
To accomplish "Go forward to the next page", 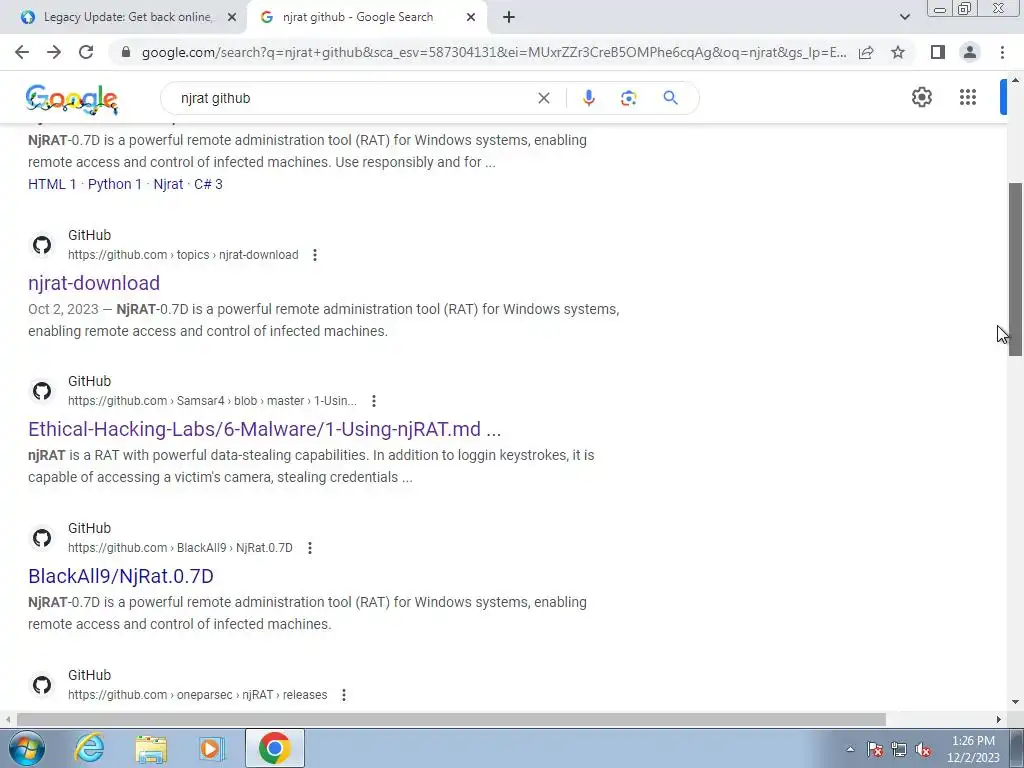I will [54, 52].
